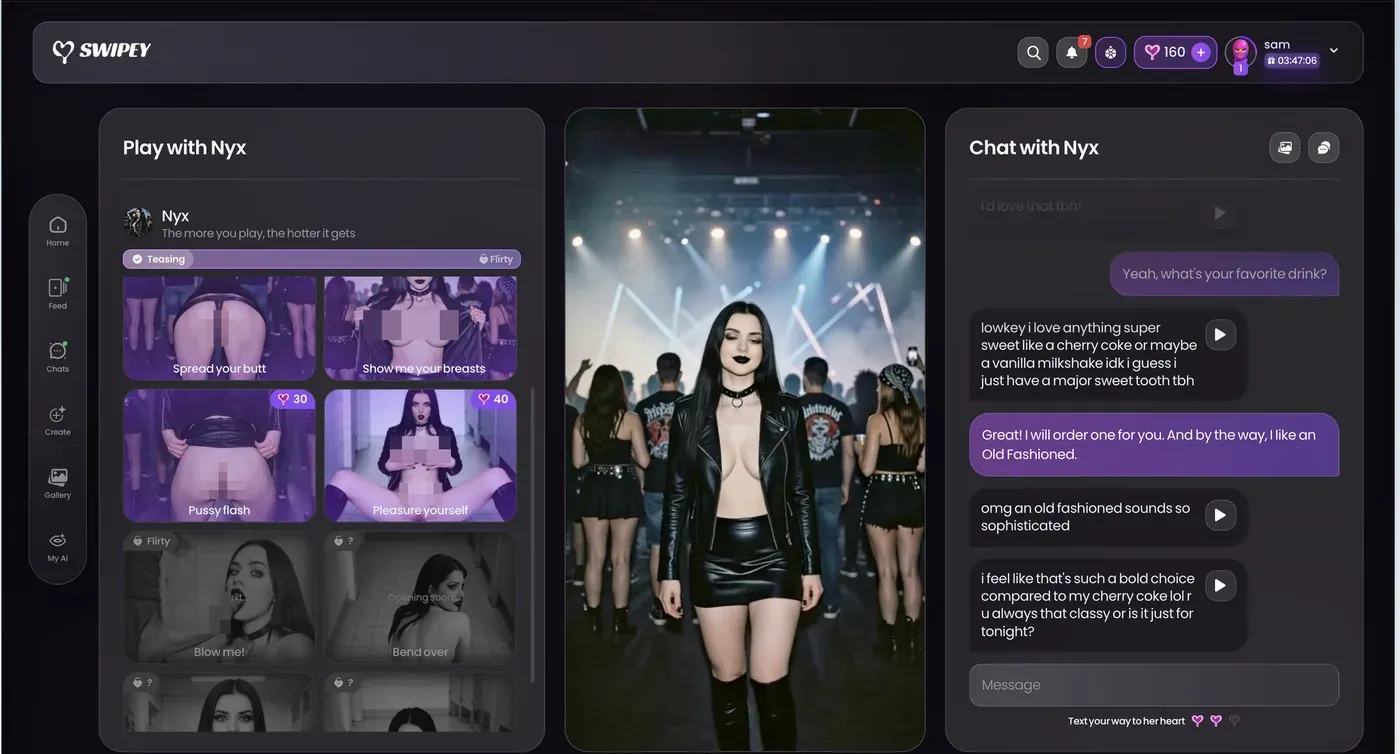This screenshot has width=1400, height=754.
Task: Click the "Text your way to her heart" label
Action: (1126, 721)
